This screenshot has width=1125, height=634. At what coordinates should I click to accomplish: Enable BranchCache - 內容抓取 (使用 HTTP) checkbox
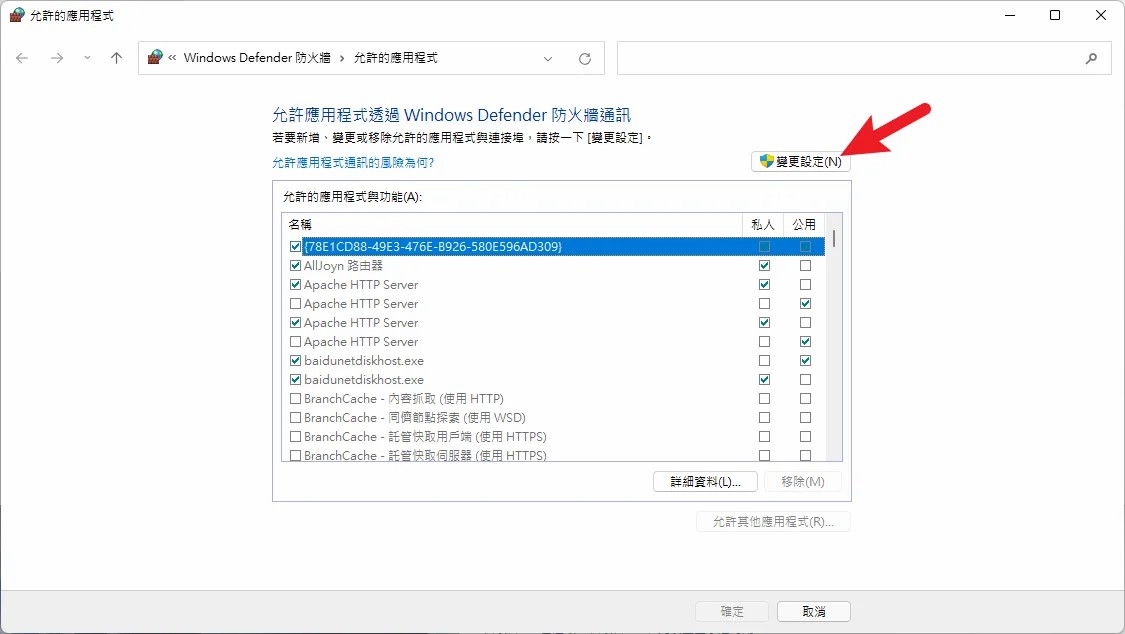click(x=295, y=398)
